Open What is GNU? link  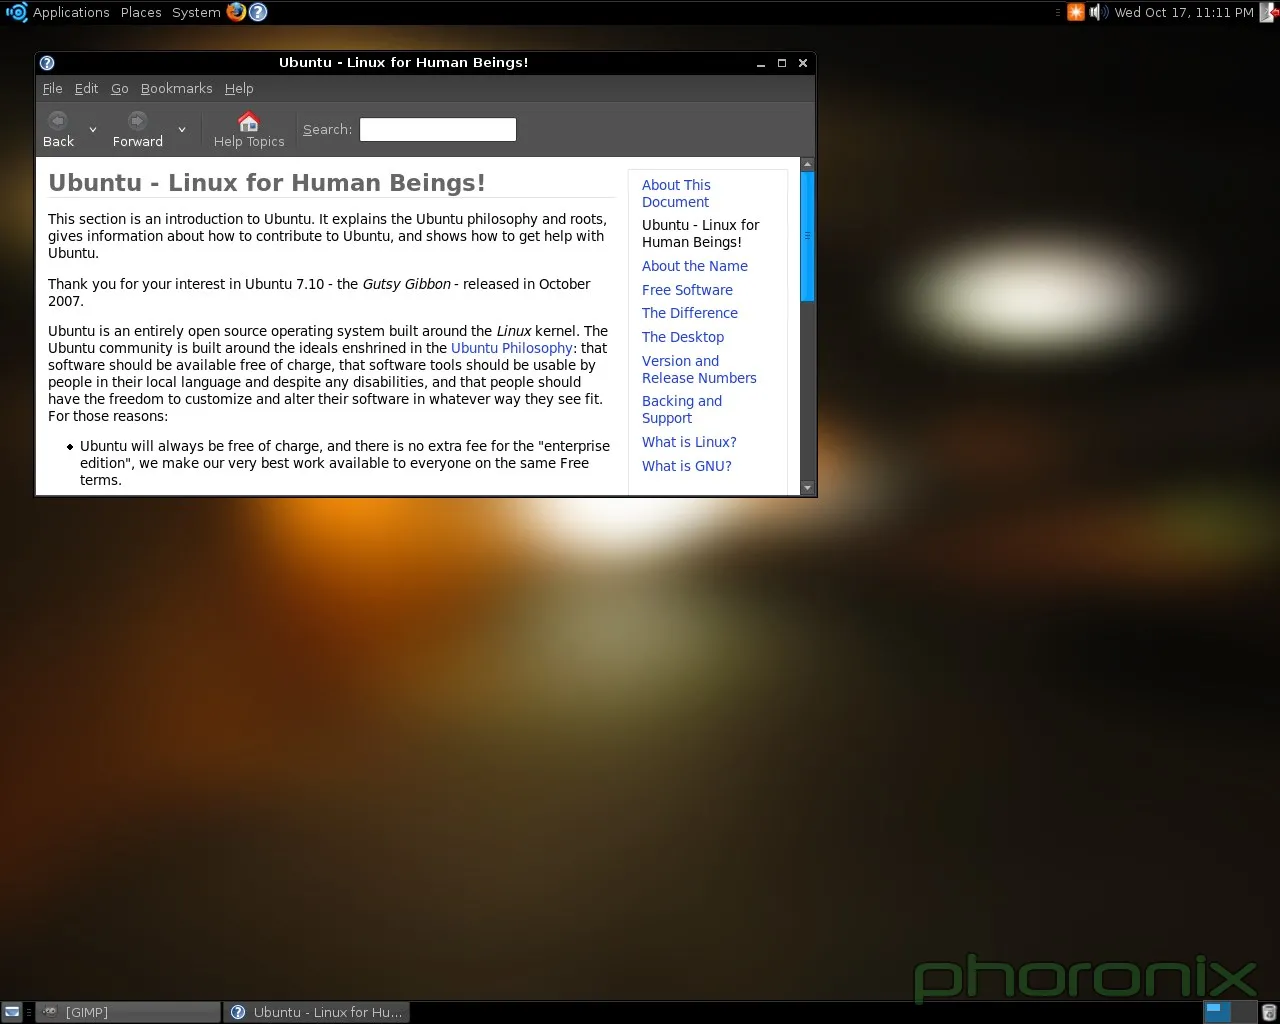(x=687, y=466)
